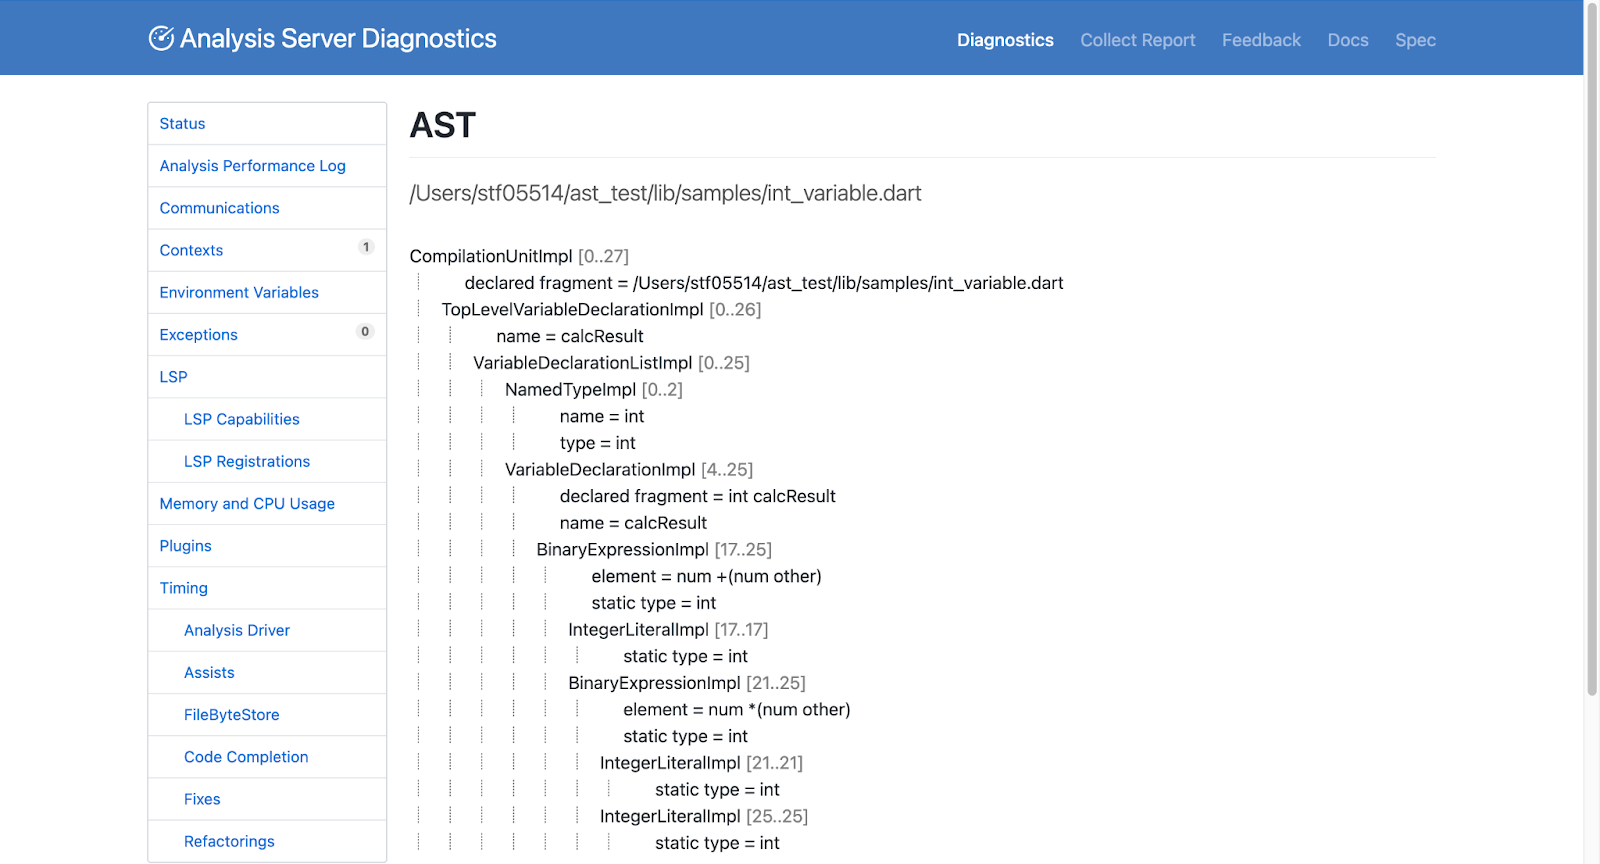Click the page vertical scrollbar

(1591, 350)
